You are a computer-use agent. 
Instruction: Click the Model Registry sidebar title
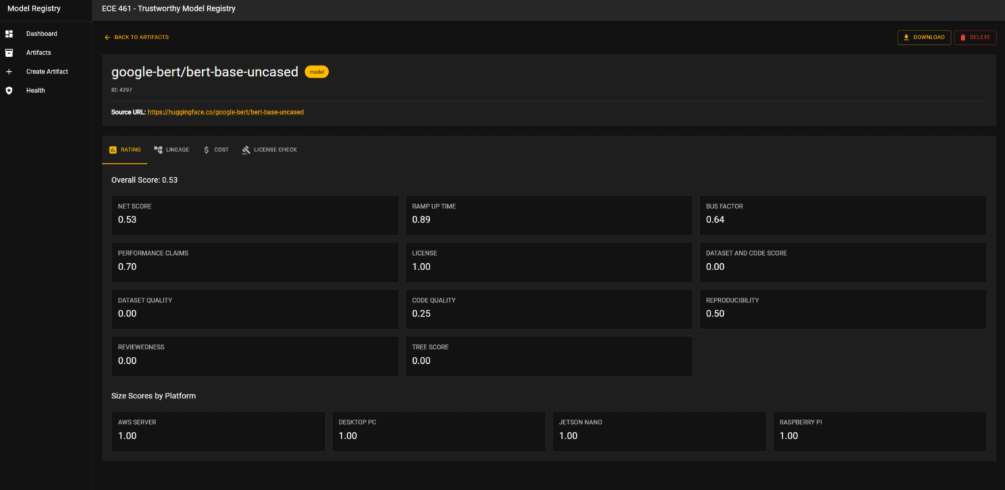pos(34,8)
